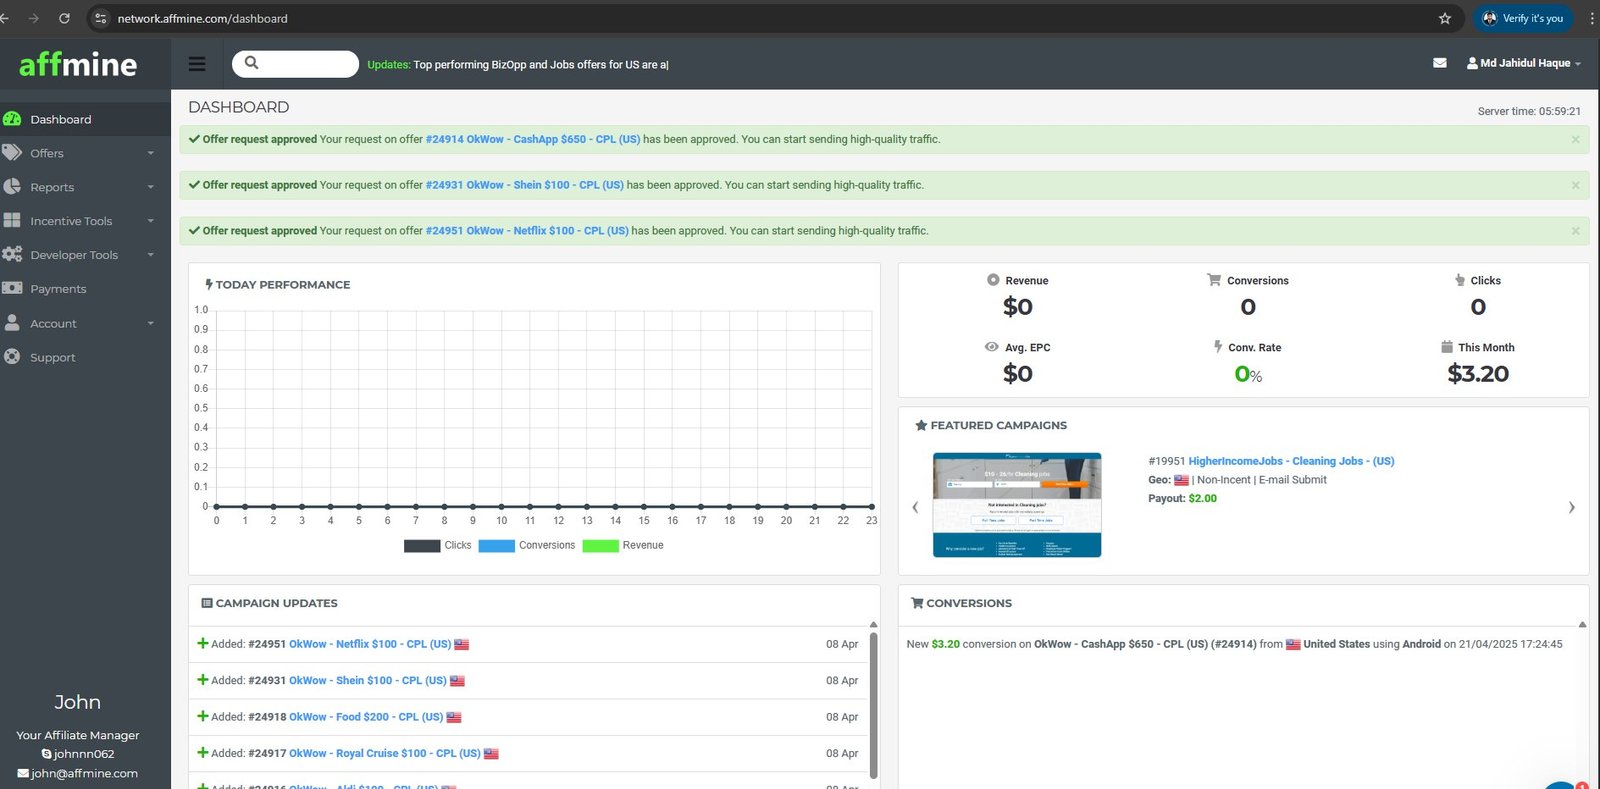
Task: Expand the Account submenu arrow
Action: coord(151,323)
